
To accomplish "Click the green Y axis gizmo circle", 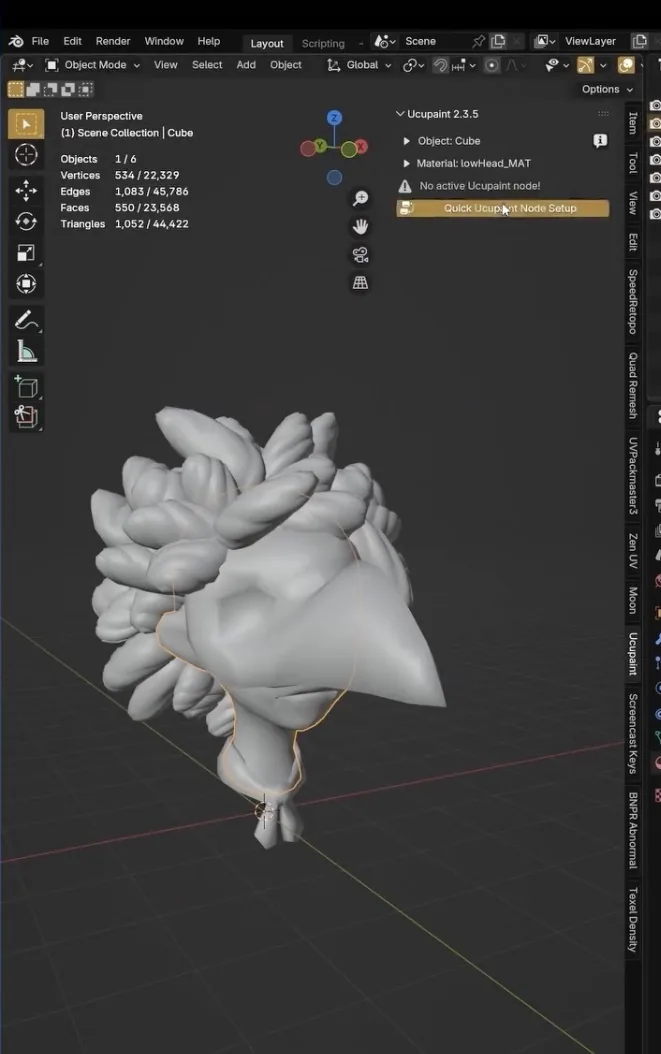I will tap(319, 146).
